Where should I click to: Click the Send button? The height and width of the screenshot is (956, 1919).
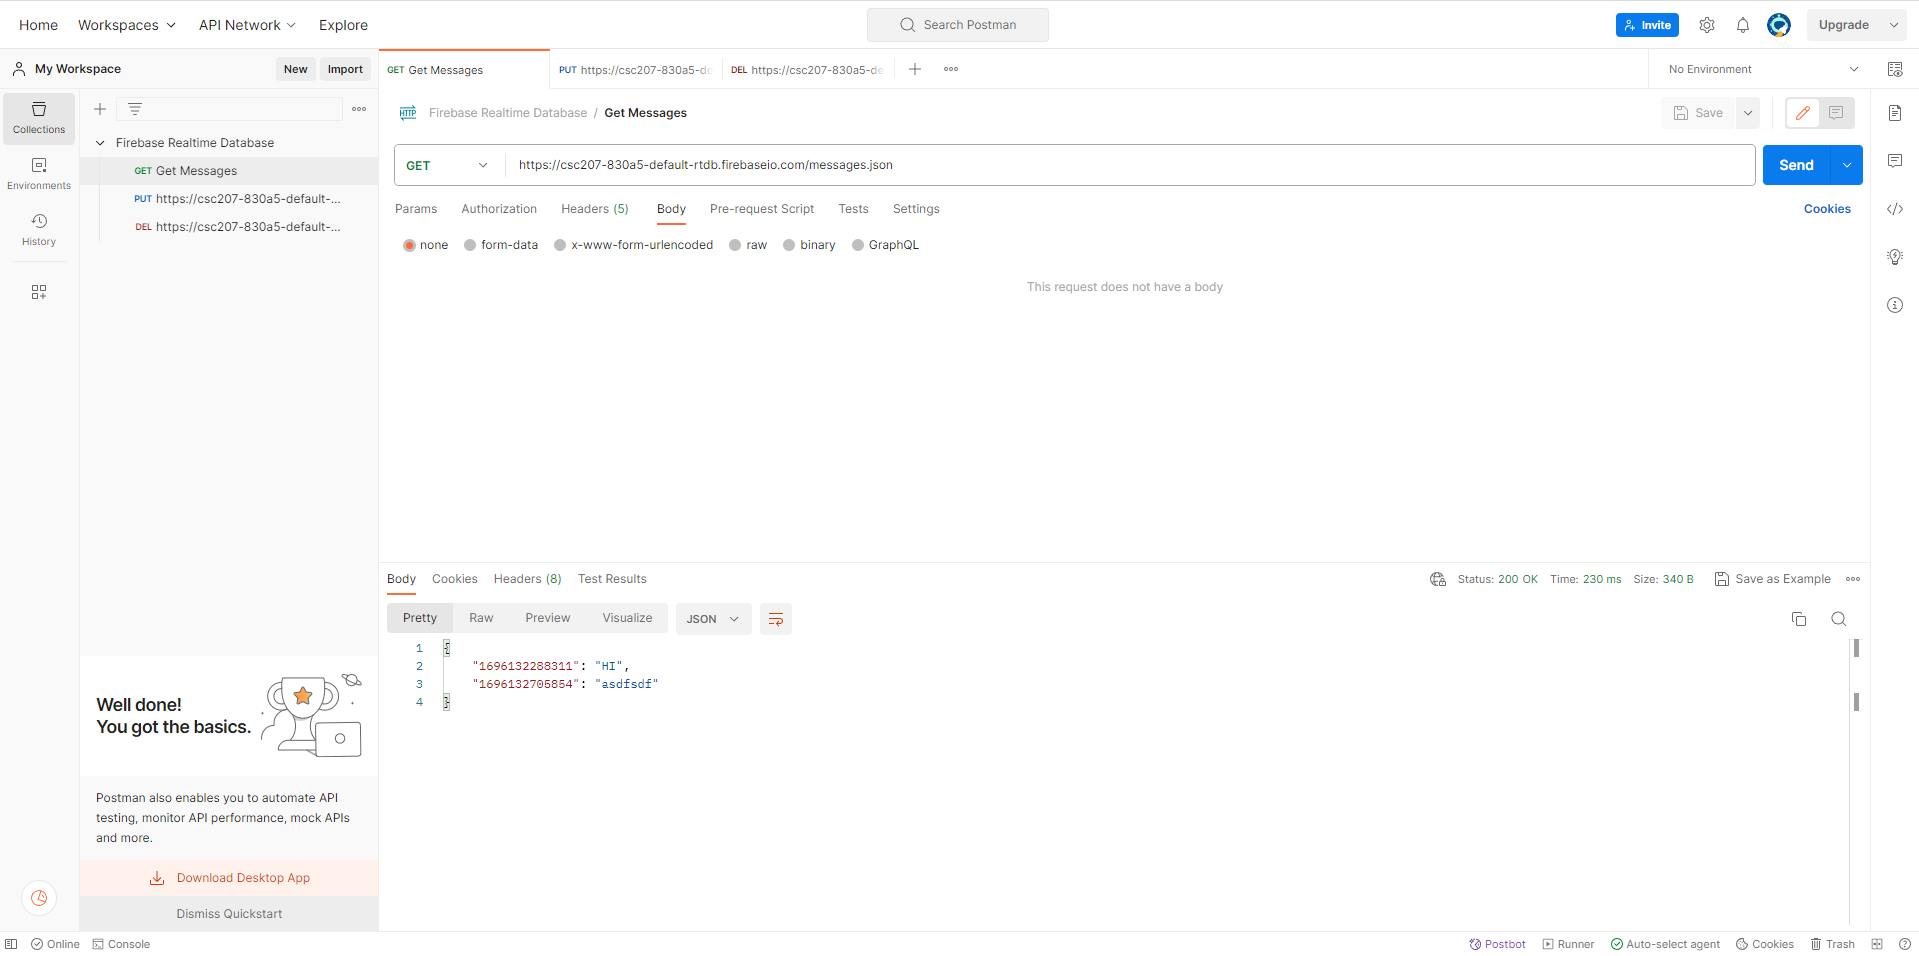pos(1796,165)
